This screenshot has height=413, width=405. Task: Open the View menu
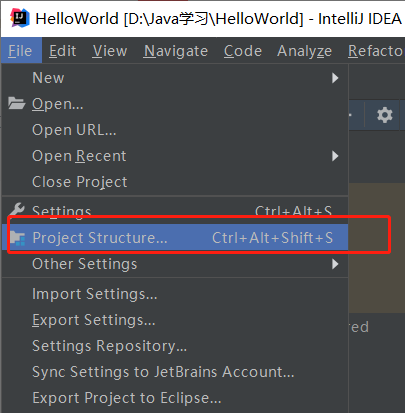(x=110, y=51)
